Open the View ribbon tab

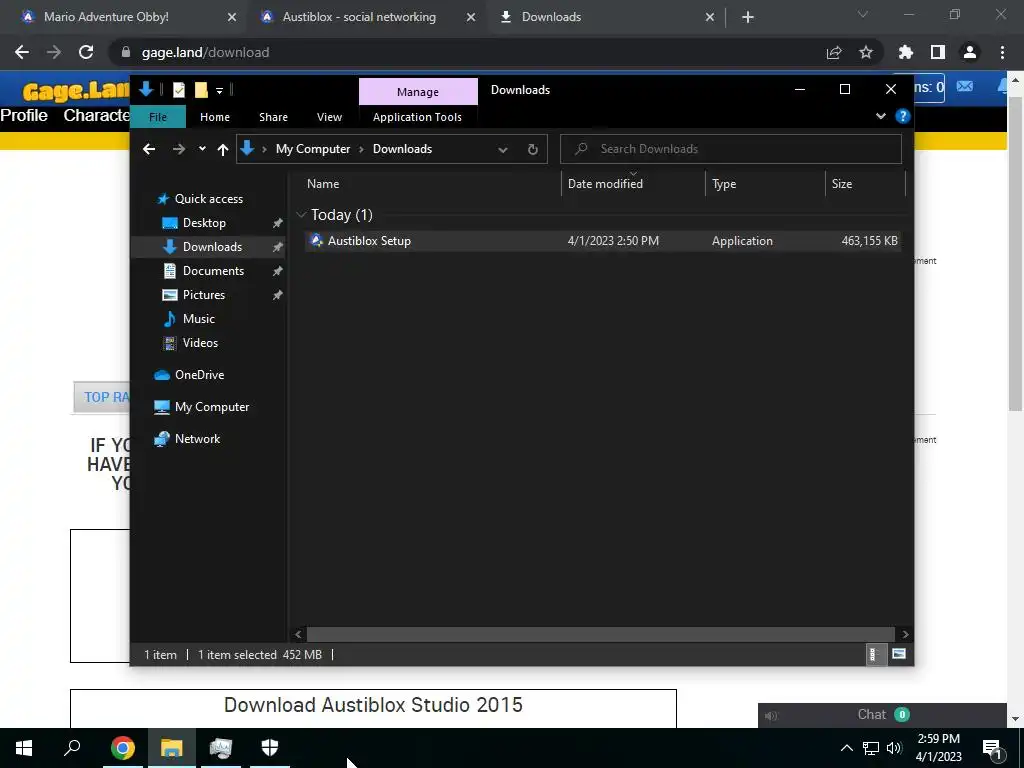coord(329,117)
